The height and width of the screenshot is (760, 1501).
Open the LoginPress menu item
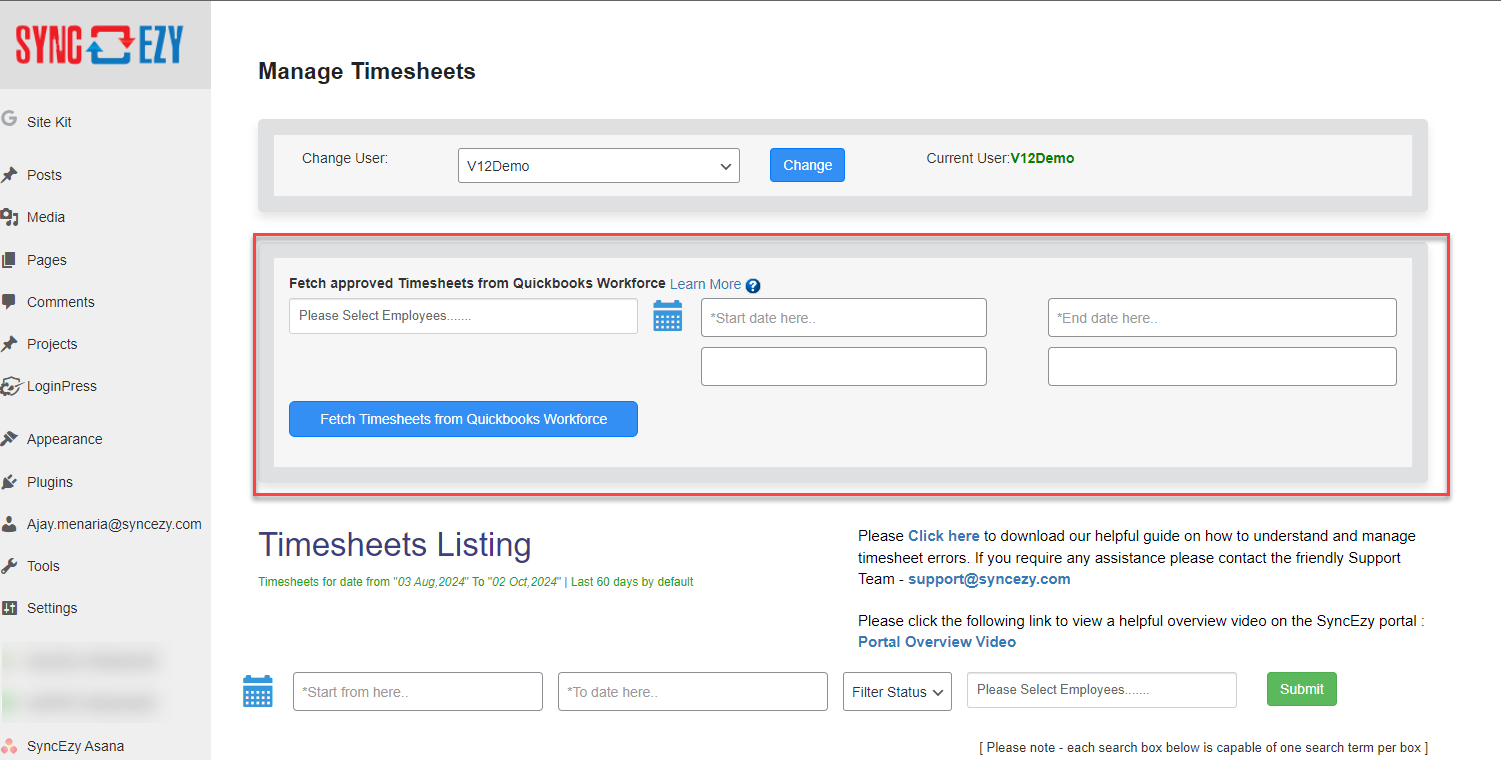coord(62,386)
